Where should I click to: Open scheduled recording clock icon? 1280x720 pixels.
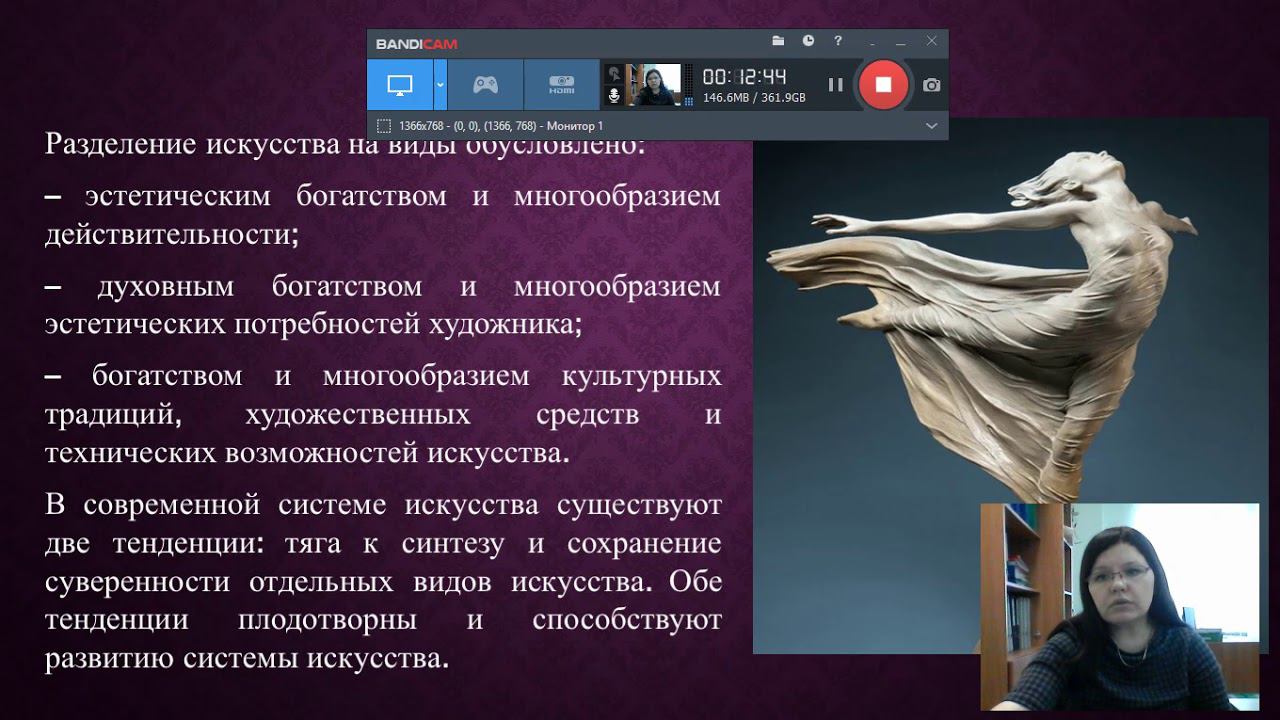808,42
